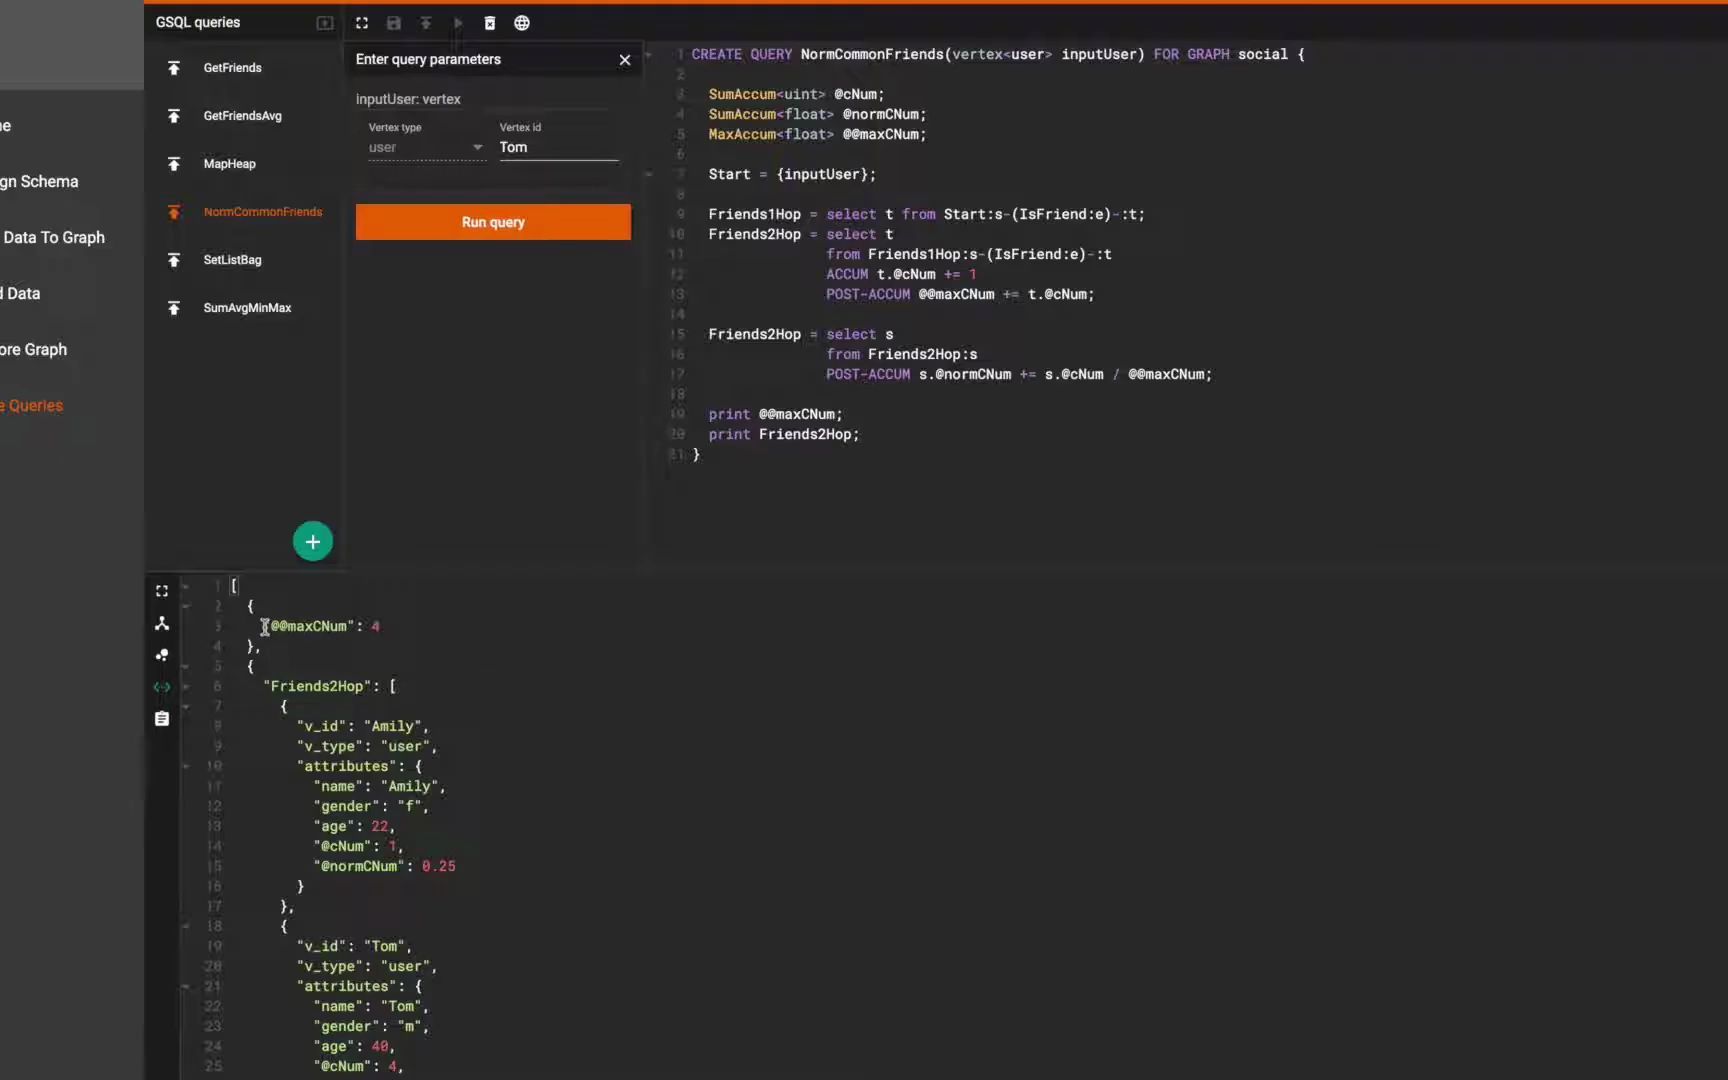Select the MapHeap query
The image size is (1728, 1080).
click(229, 164)
